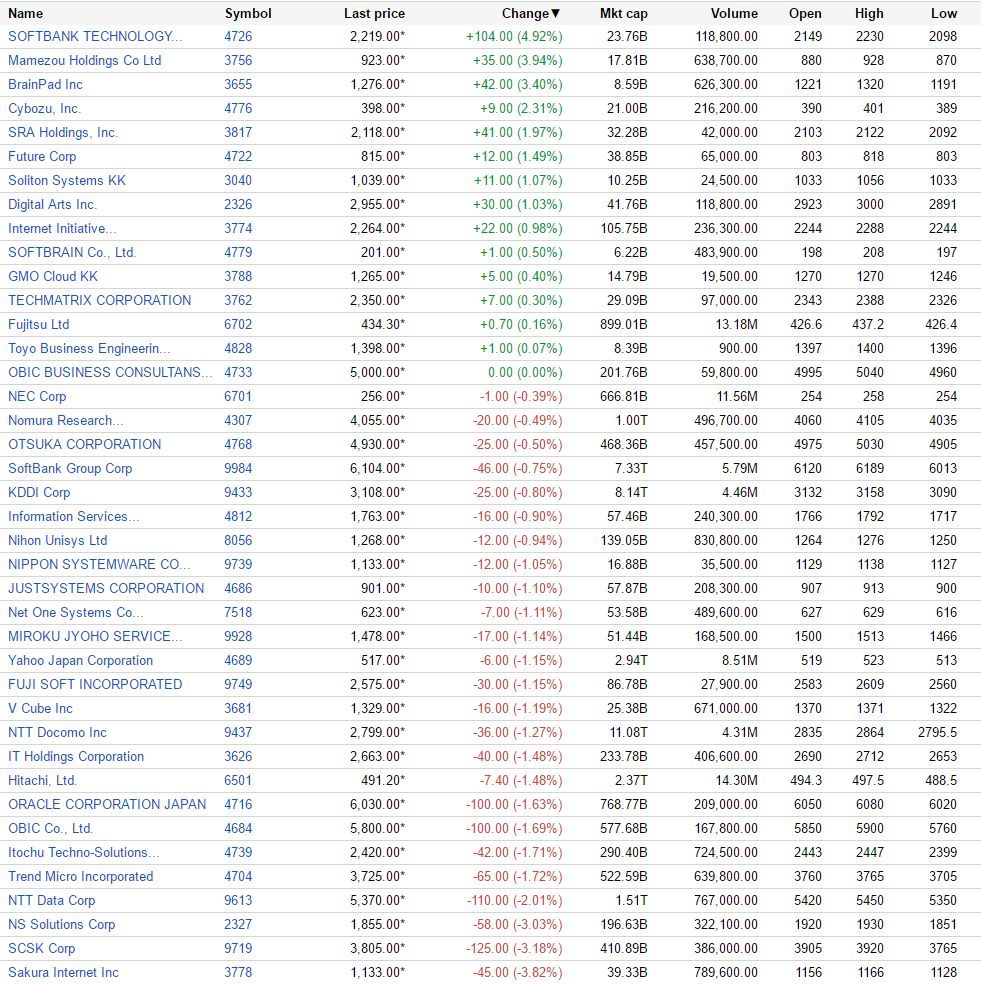Sort table by Name column header

tap(25, 13)
